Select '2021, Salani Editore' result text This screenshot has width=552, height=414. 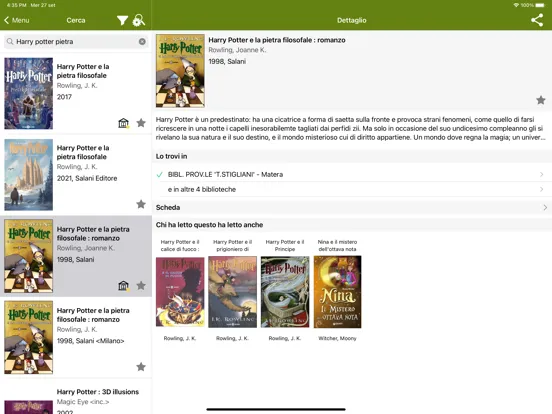[x=87, y=178]
